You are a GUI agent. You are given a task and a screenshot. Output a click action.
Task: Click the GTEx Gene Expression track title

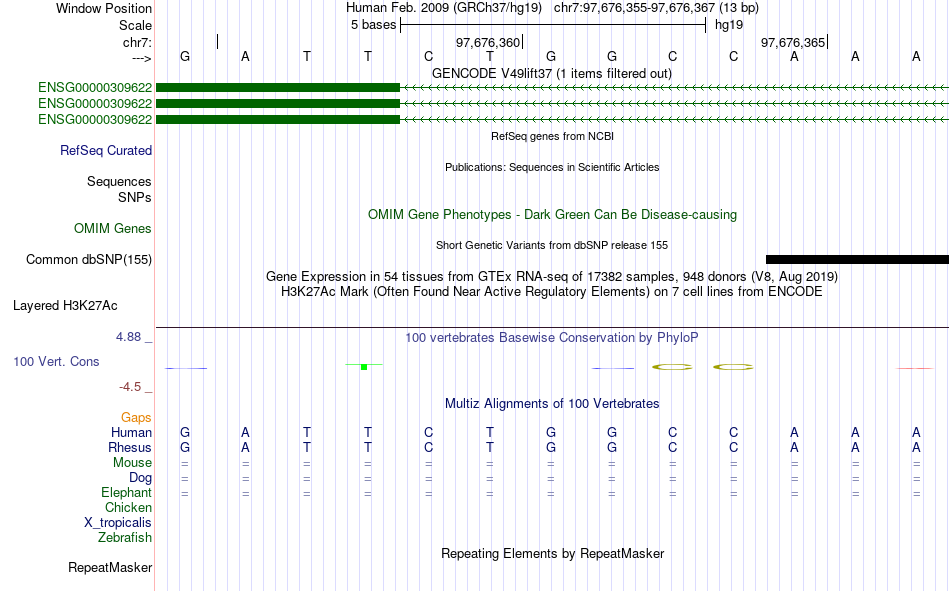point(552,276)
